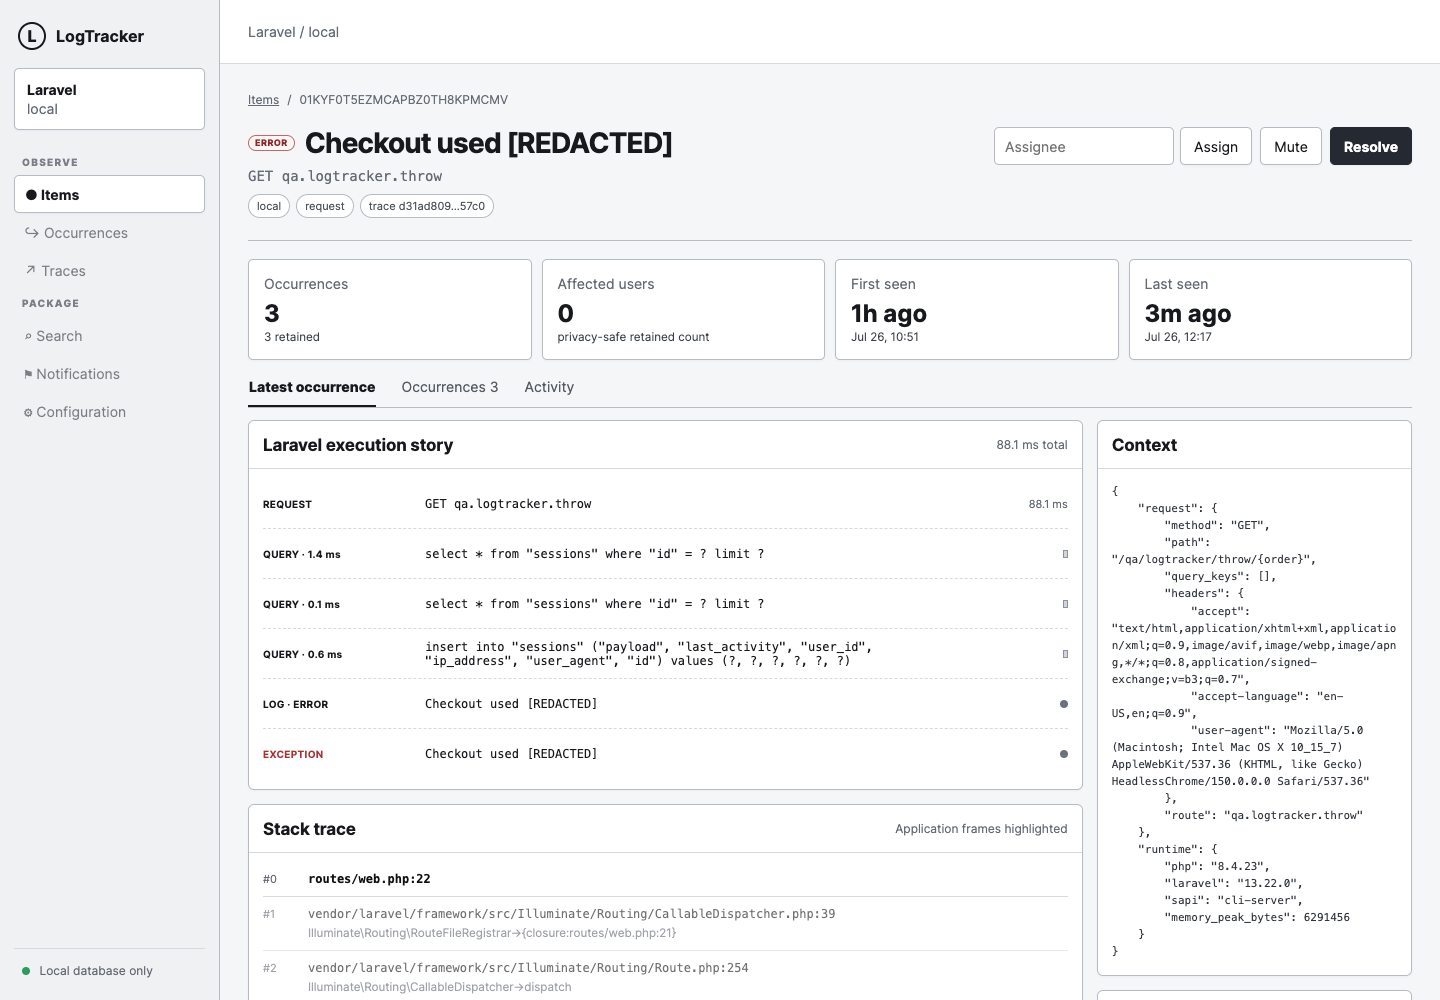The height and width of the screenshot is (1000, 1440).
Task: Click the EXCEPTION row timeline dot
Action: (x=1063, y=754)
